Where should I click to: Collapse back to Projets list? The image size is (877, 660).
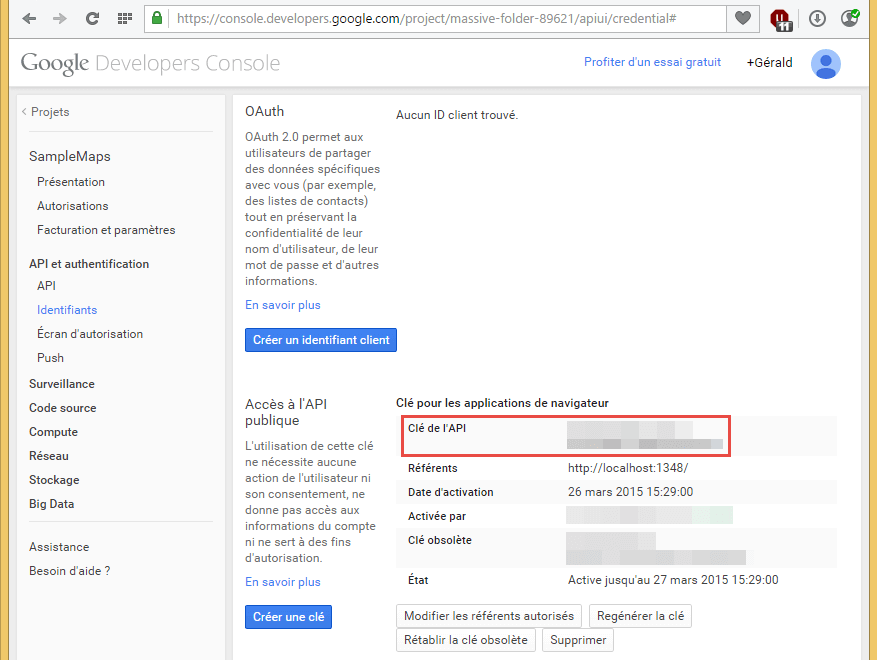click(x=46, y=112)
